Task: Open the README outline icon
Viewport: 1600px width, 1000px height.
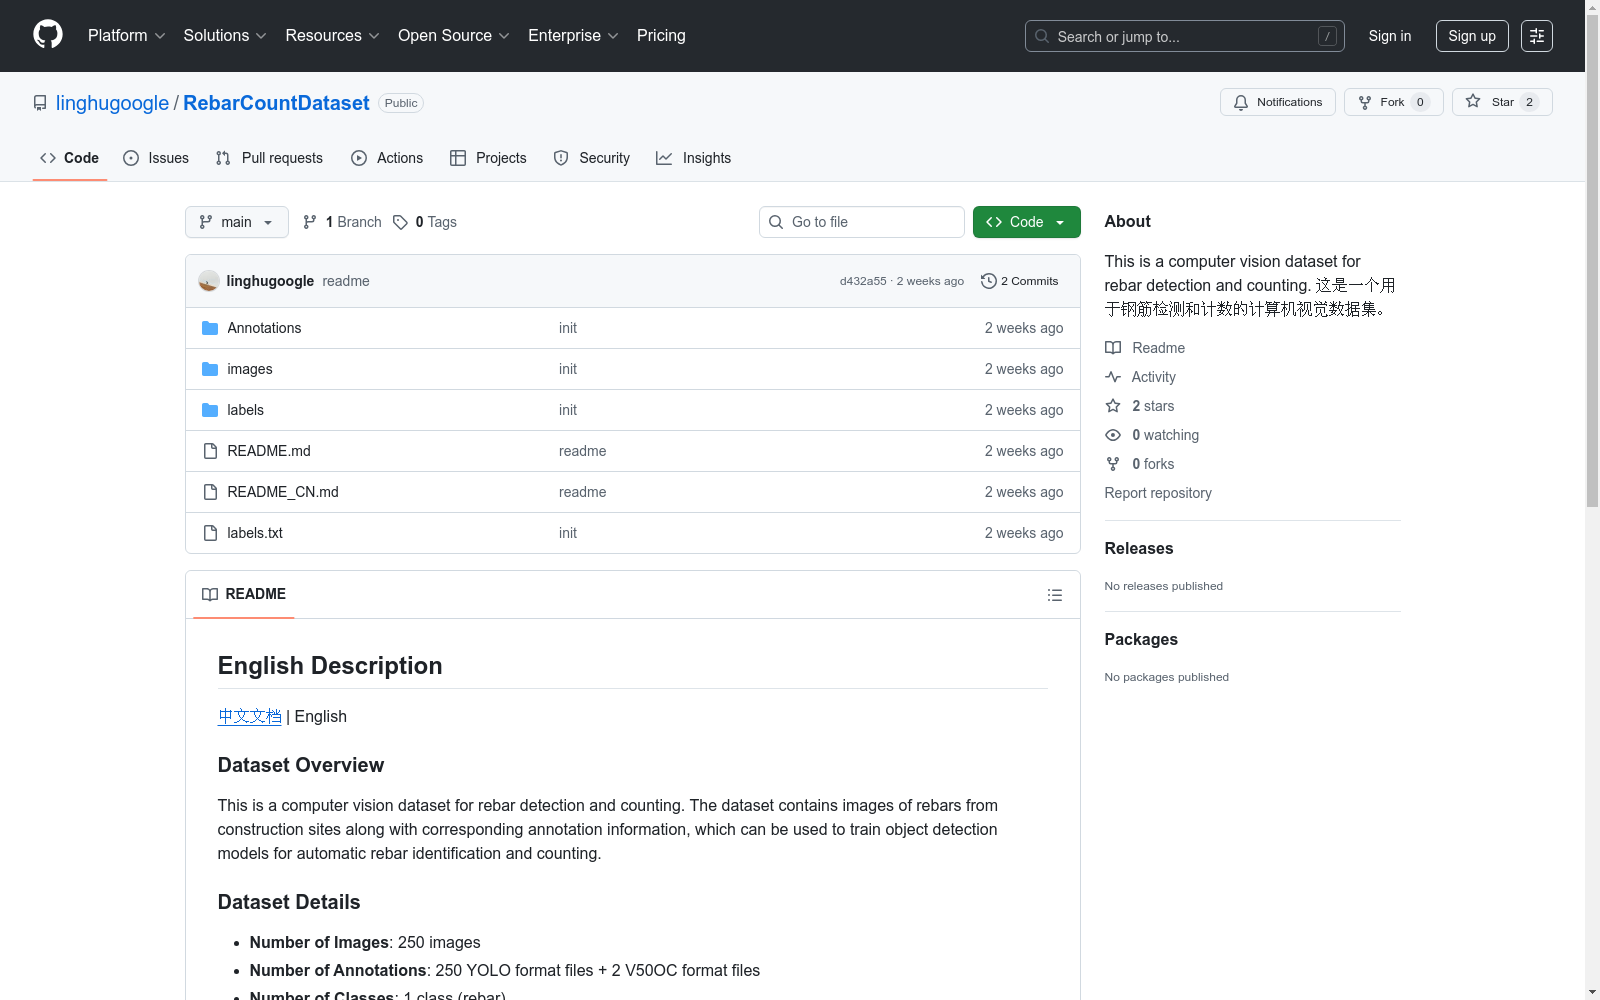Action: (1054, 595)
